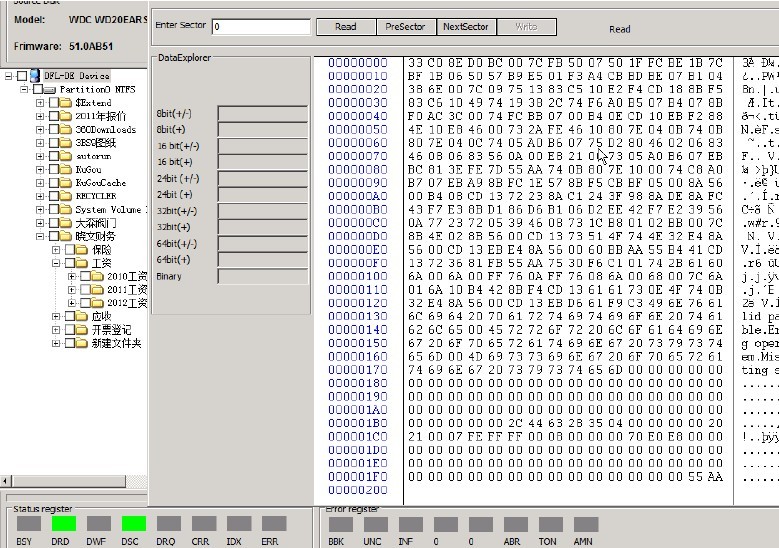Screen dimensions: 779x548
Task: Collapse the 工资 folder node
Action: coord(56,263)
